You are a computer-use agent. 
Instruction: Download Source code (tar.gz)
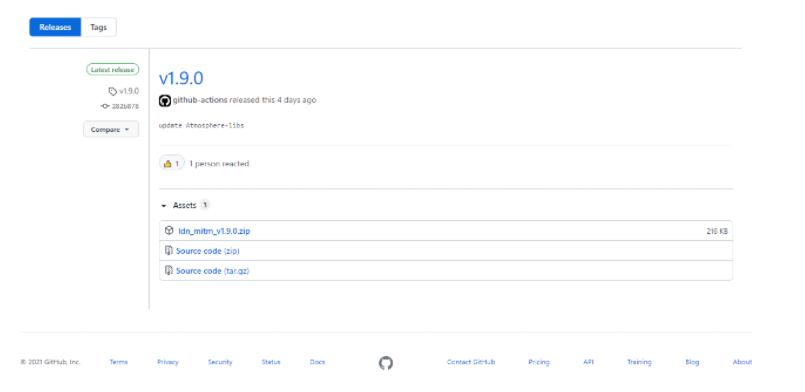pos(213,271)
